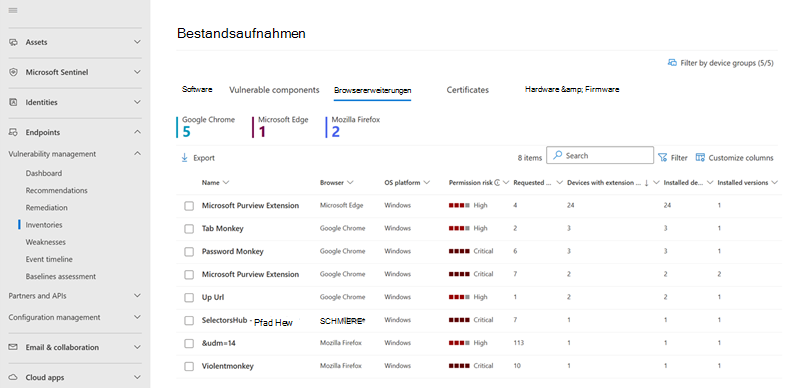
Task: Click the Cloud apps cloud icon
Action: click(x=14, y=378)
